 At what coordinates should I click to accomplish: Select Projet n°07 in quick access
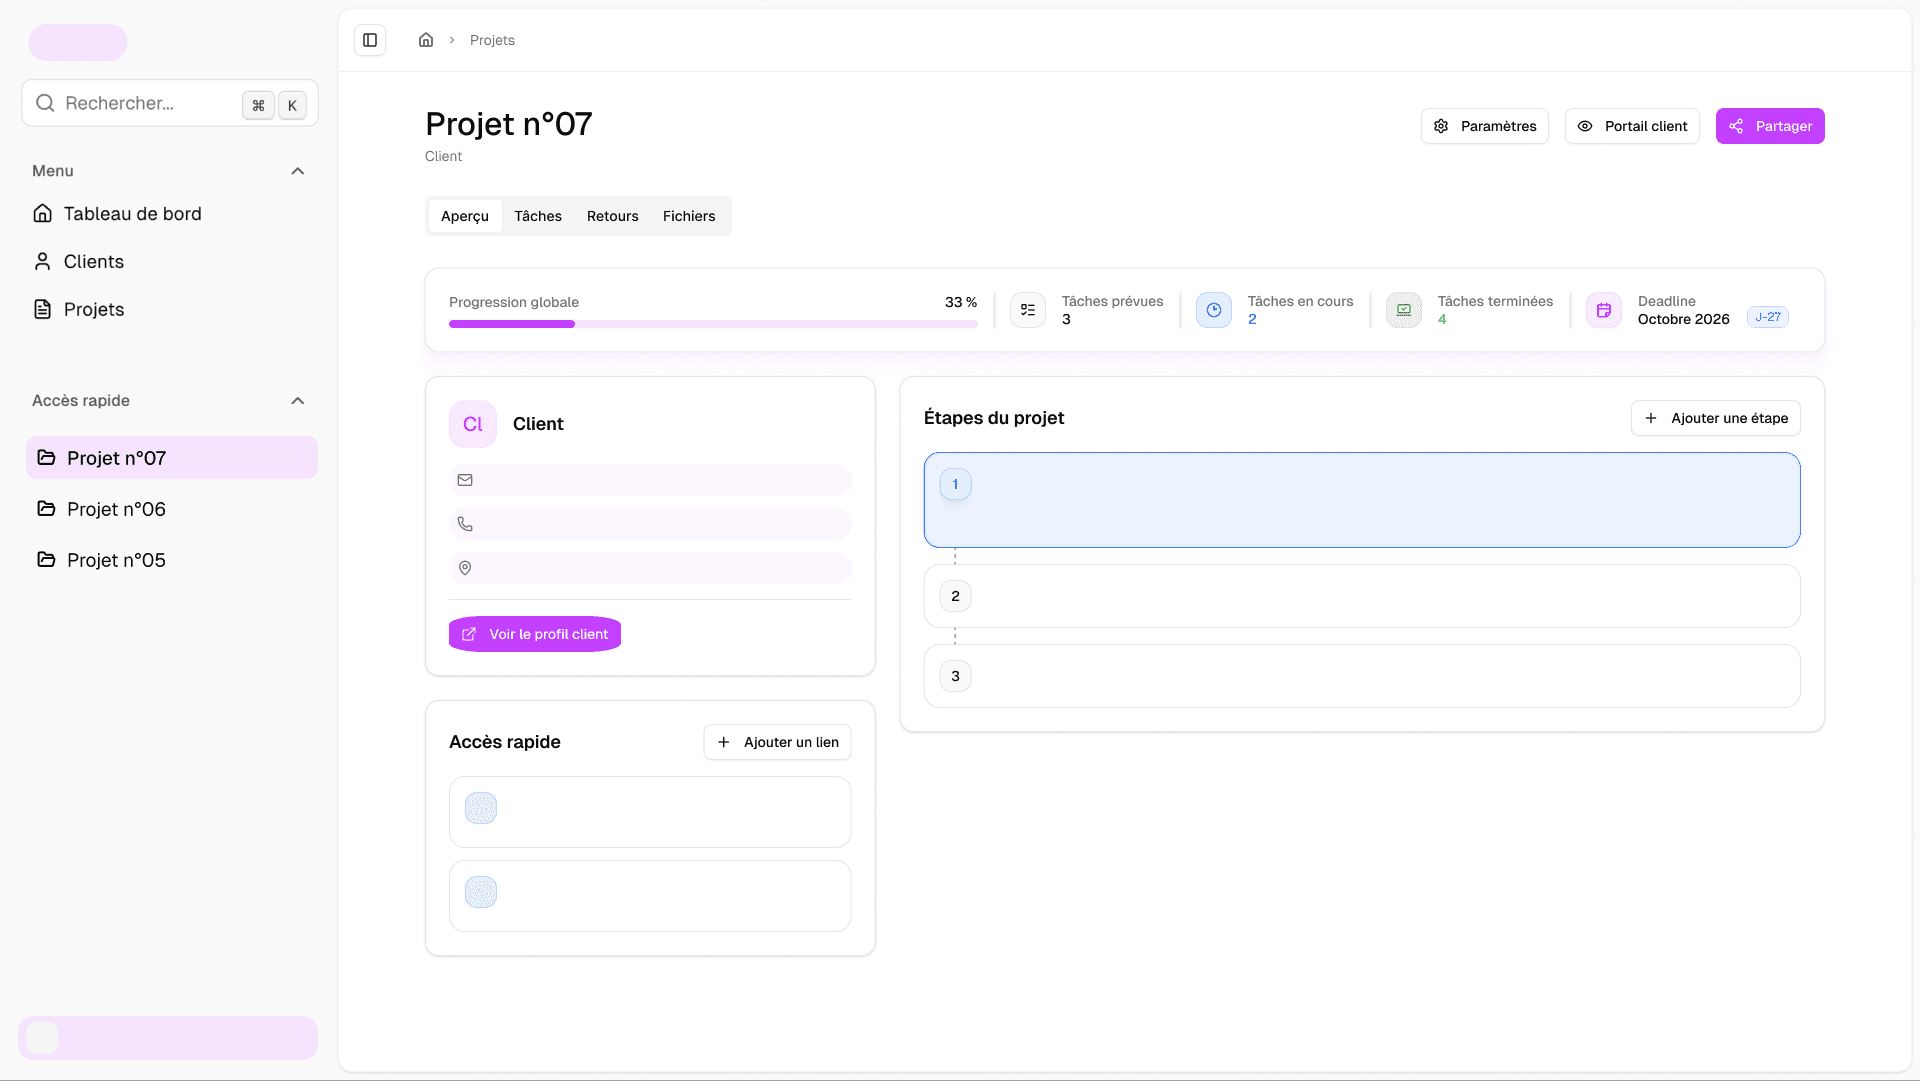coord(172,458)
